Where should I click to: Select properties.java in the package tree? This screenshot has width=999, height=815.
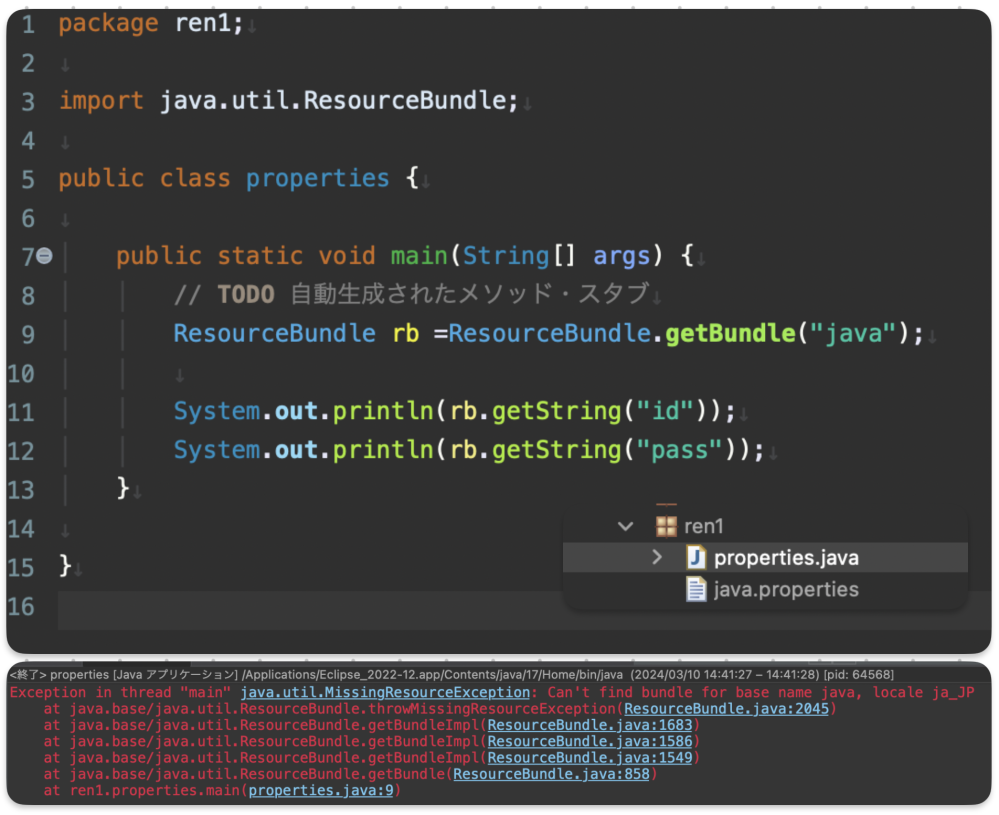tap(786, 558)
